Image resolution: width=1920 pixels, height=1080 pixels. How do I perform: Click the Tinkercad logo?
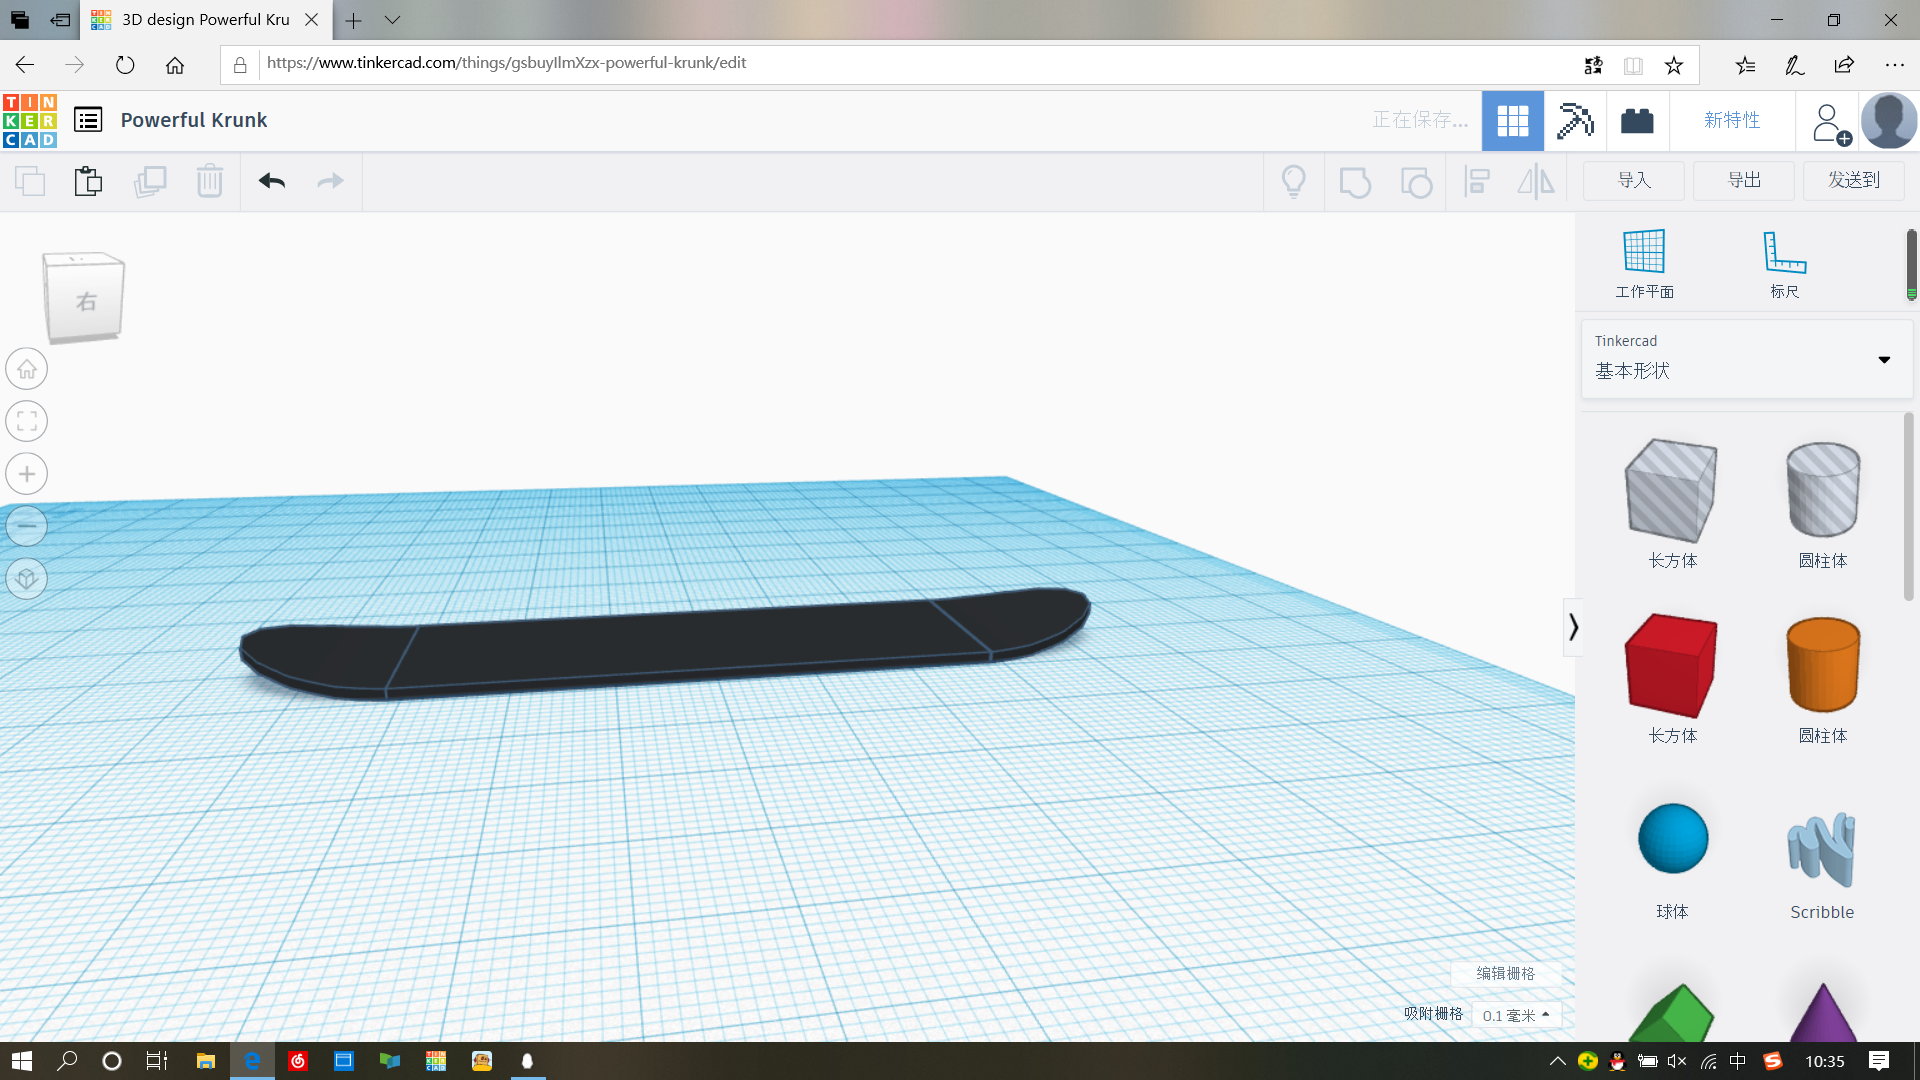(30, 120)
